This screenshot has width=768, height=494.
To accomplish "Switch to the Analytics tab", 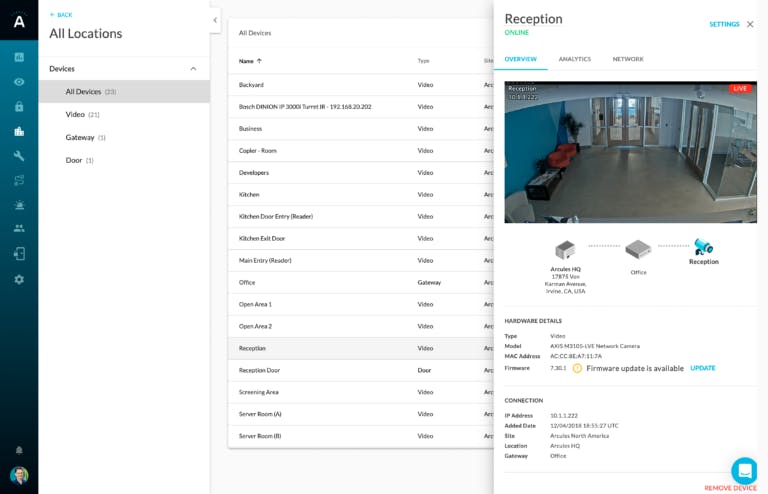I will tap(575, 59).
